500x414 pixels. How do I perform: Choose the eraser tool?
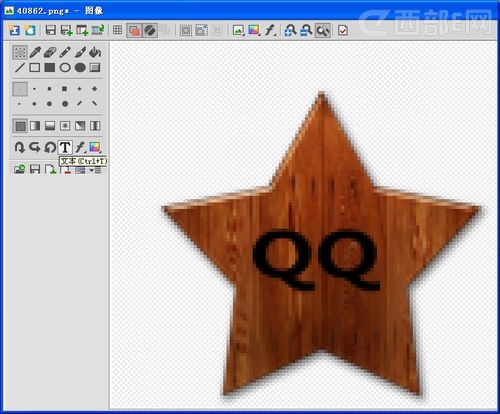(50, 52)
